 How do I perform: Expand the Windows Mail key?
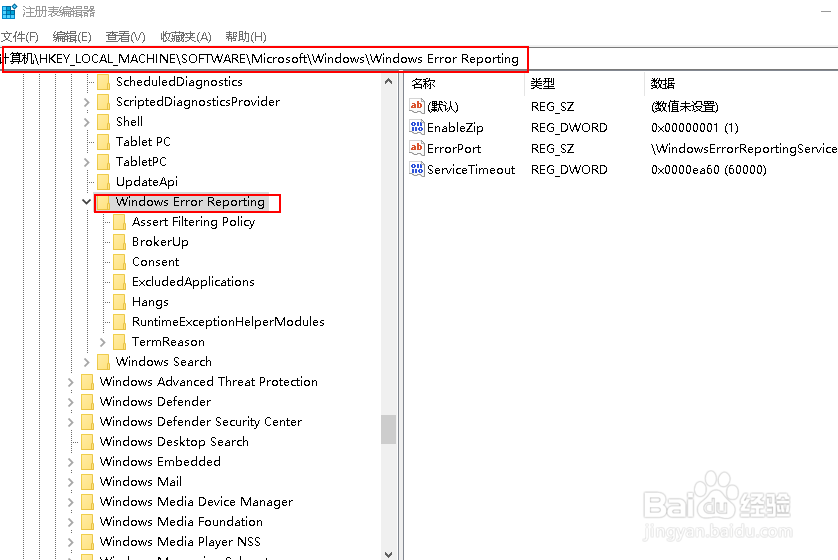[71, 482]
